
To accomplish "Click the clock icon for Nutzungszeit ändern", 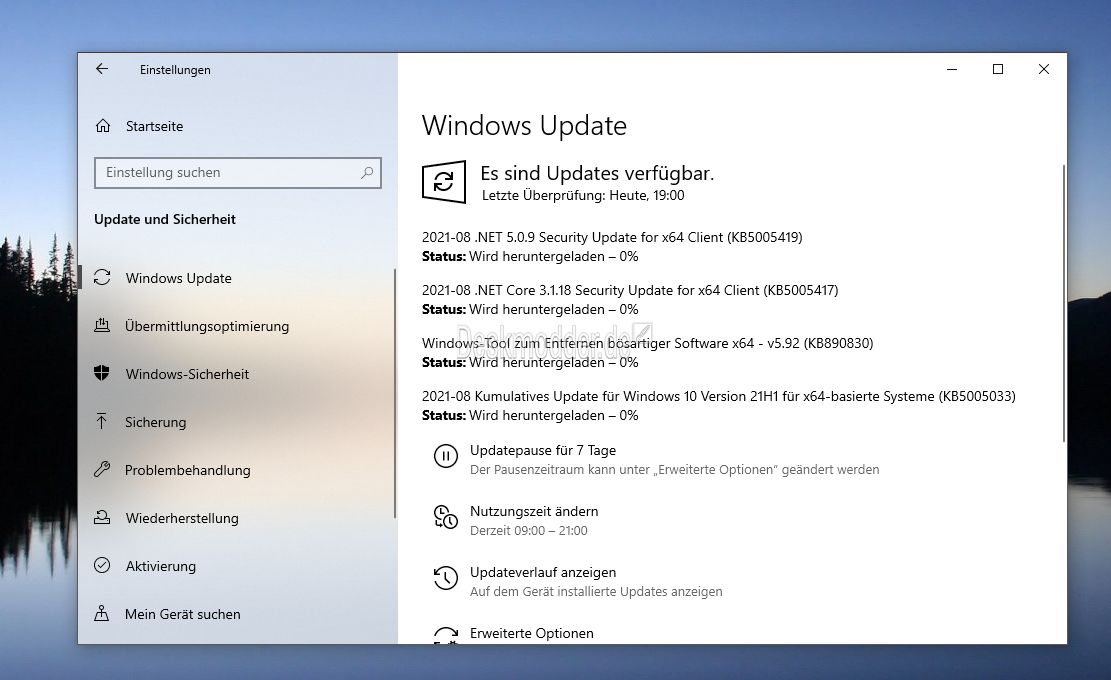I will click(446, 517).
